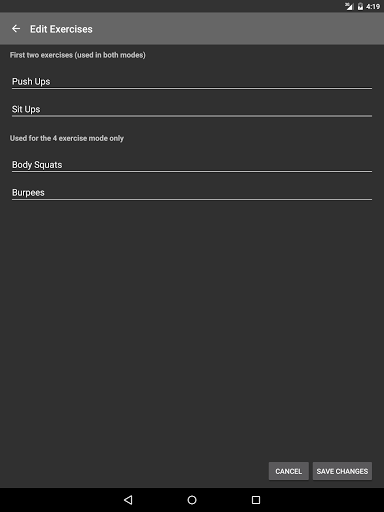This screenshot has height=512, width=384.
Task: Tap the 'First two exercises' section label
Action: click(78, 55)
